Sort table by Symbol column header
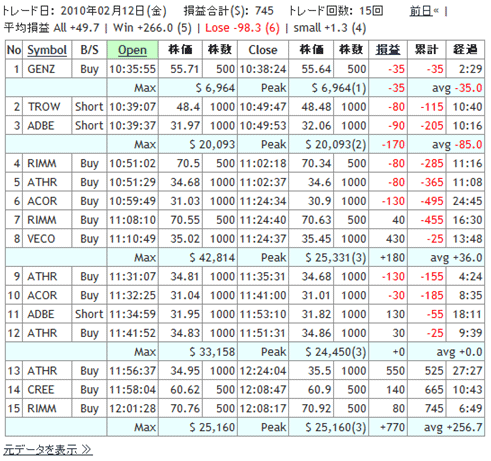Viewport: 491px width, 461px height. point(47,50)
